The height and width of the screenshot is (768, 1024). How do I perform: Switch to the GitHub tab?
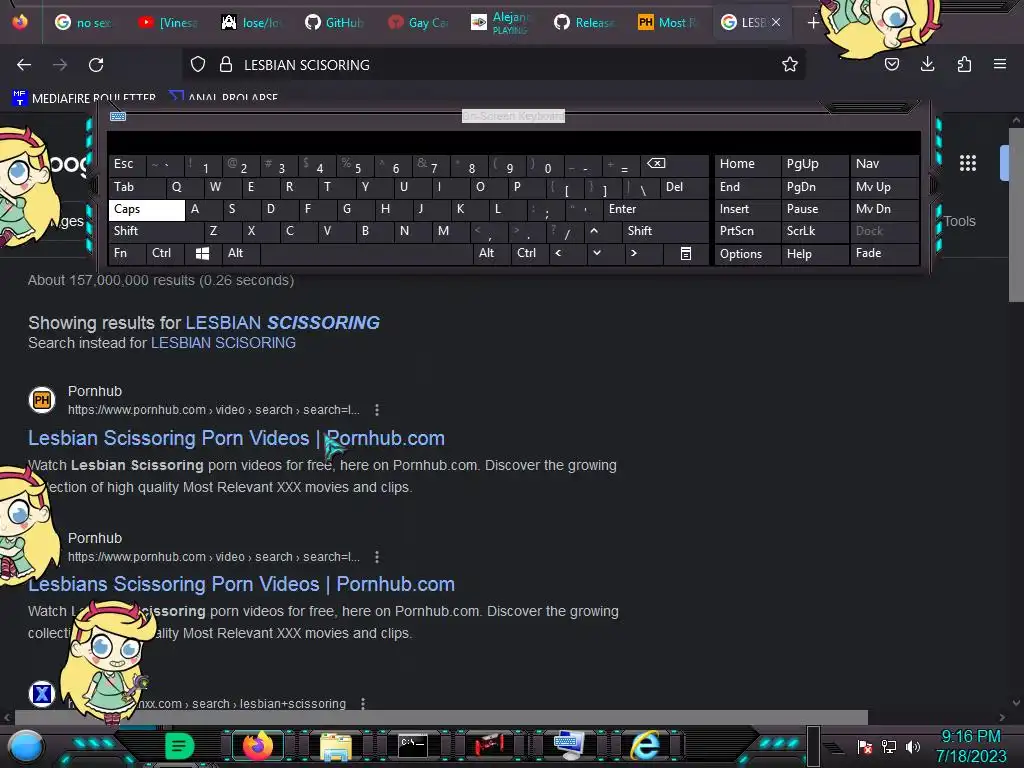334,23
